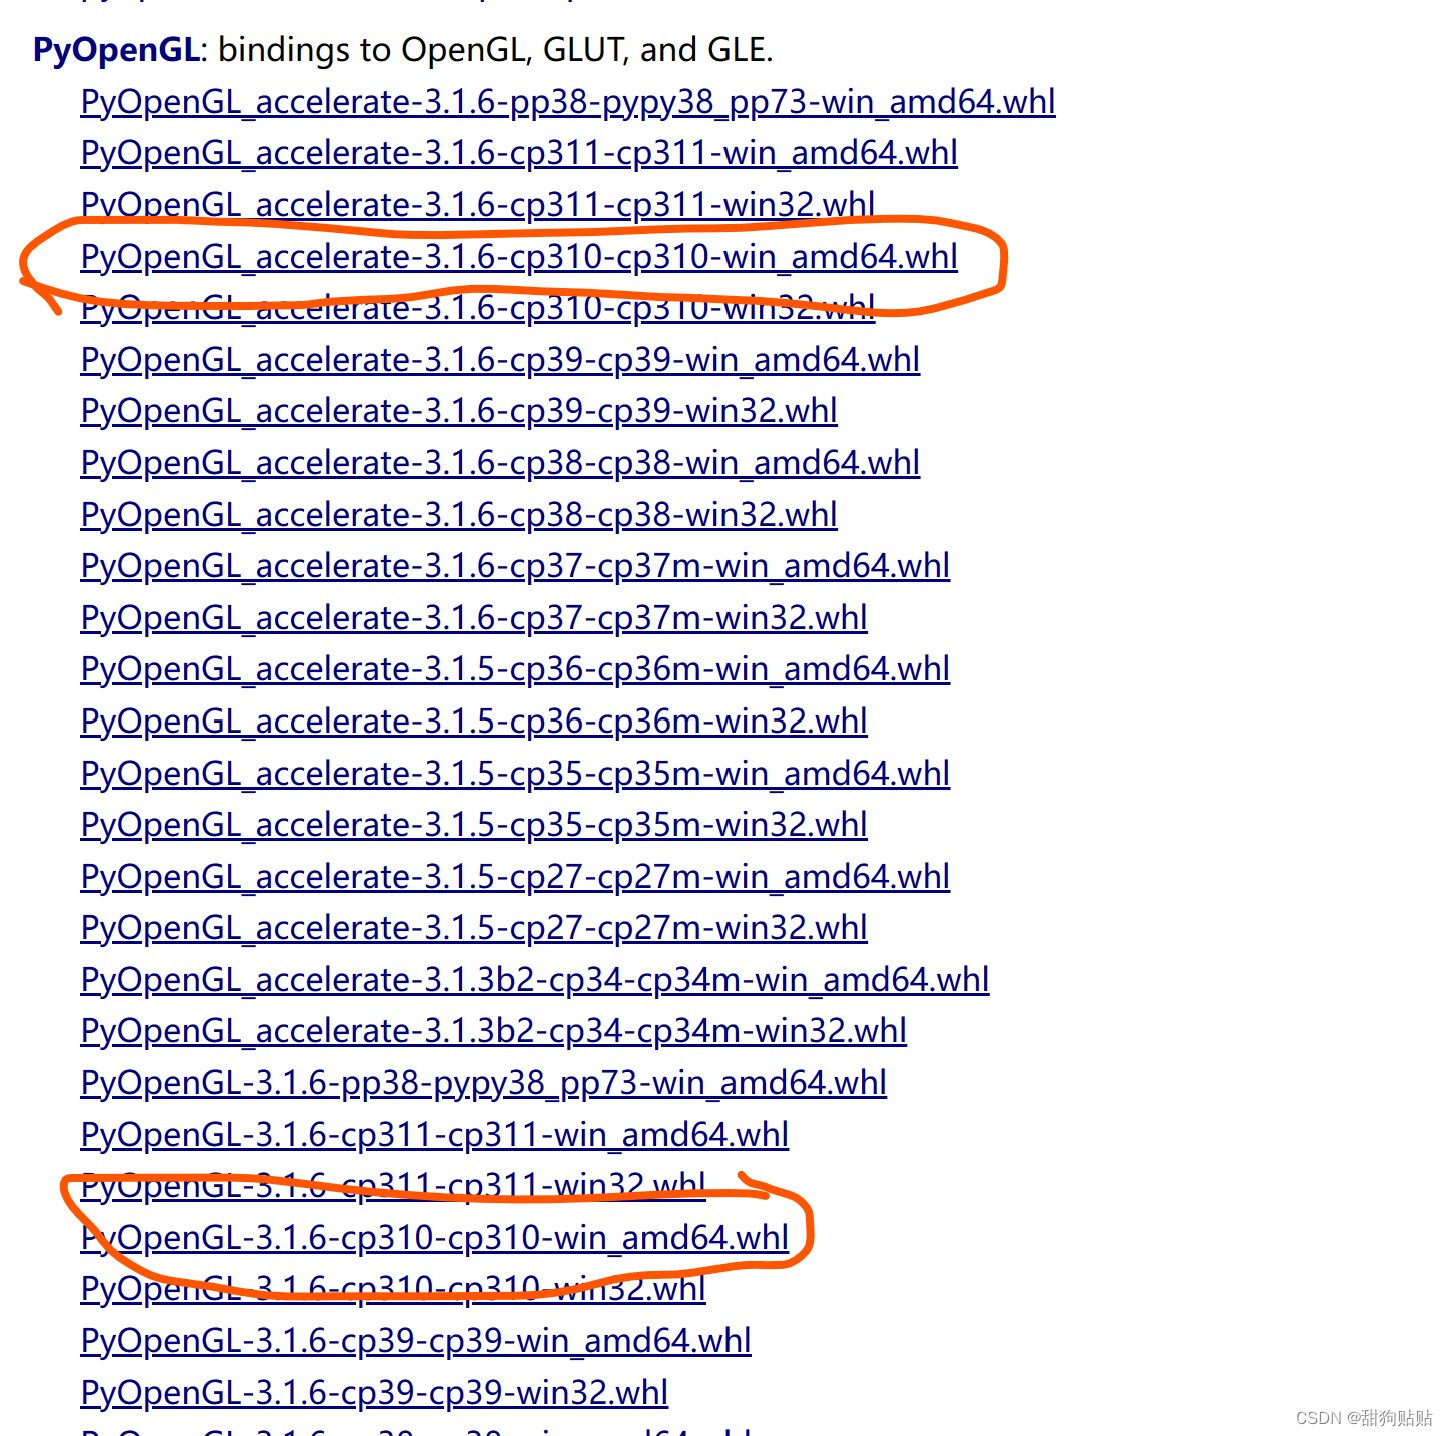Download PyOpenGL_accelerate-3.1.5-cp27-cp27m-win32.whl

[474, 928]
